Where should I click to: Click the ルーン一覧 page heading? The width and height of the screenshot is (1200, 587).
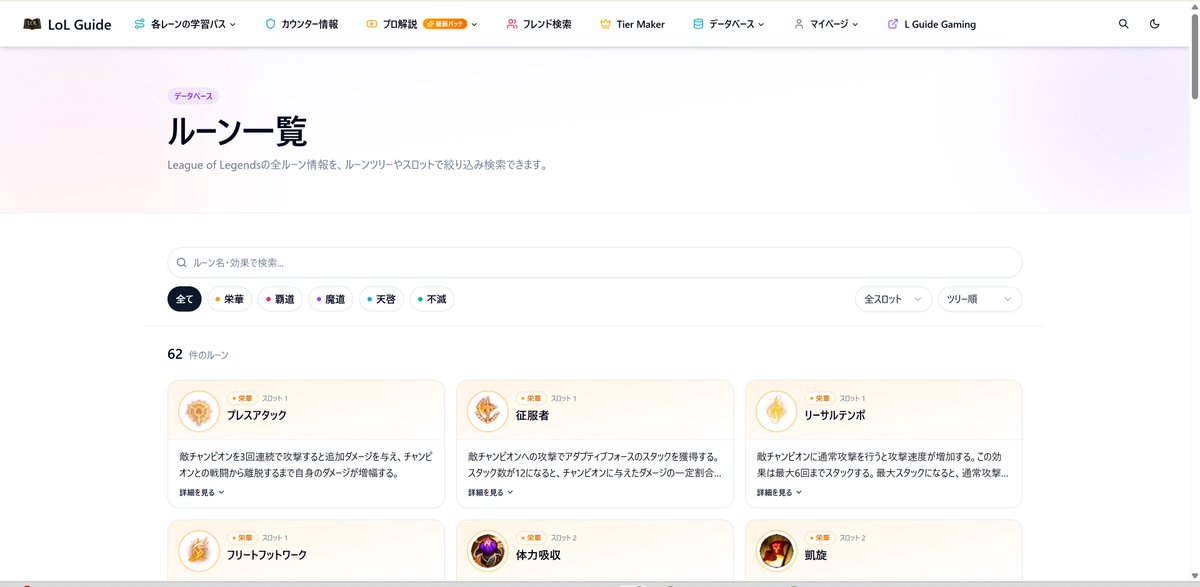tap(237, 133)
